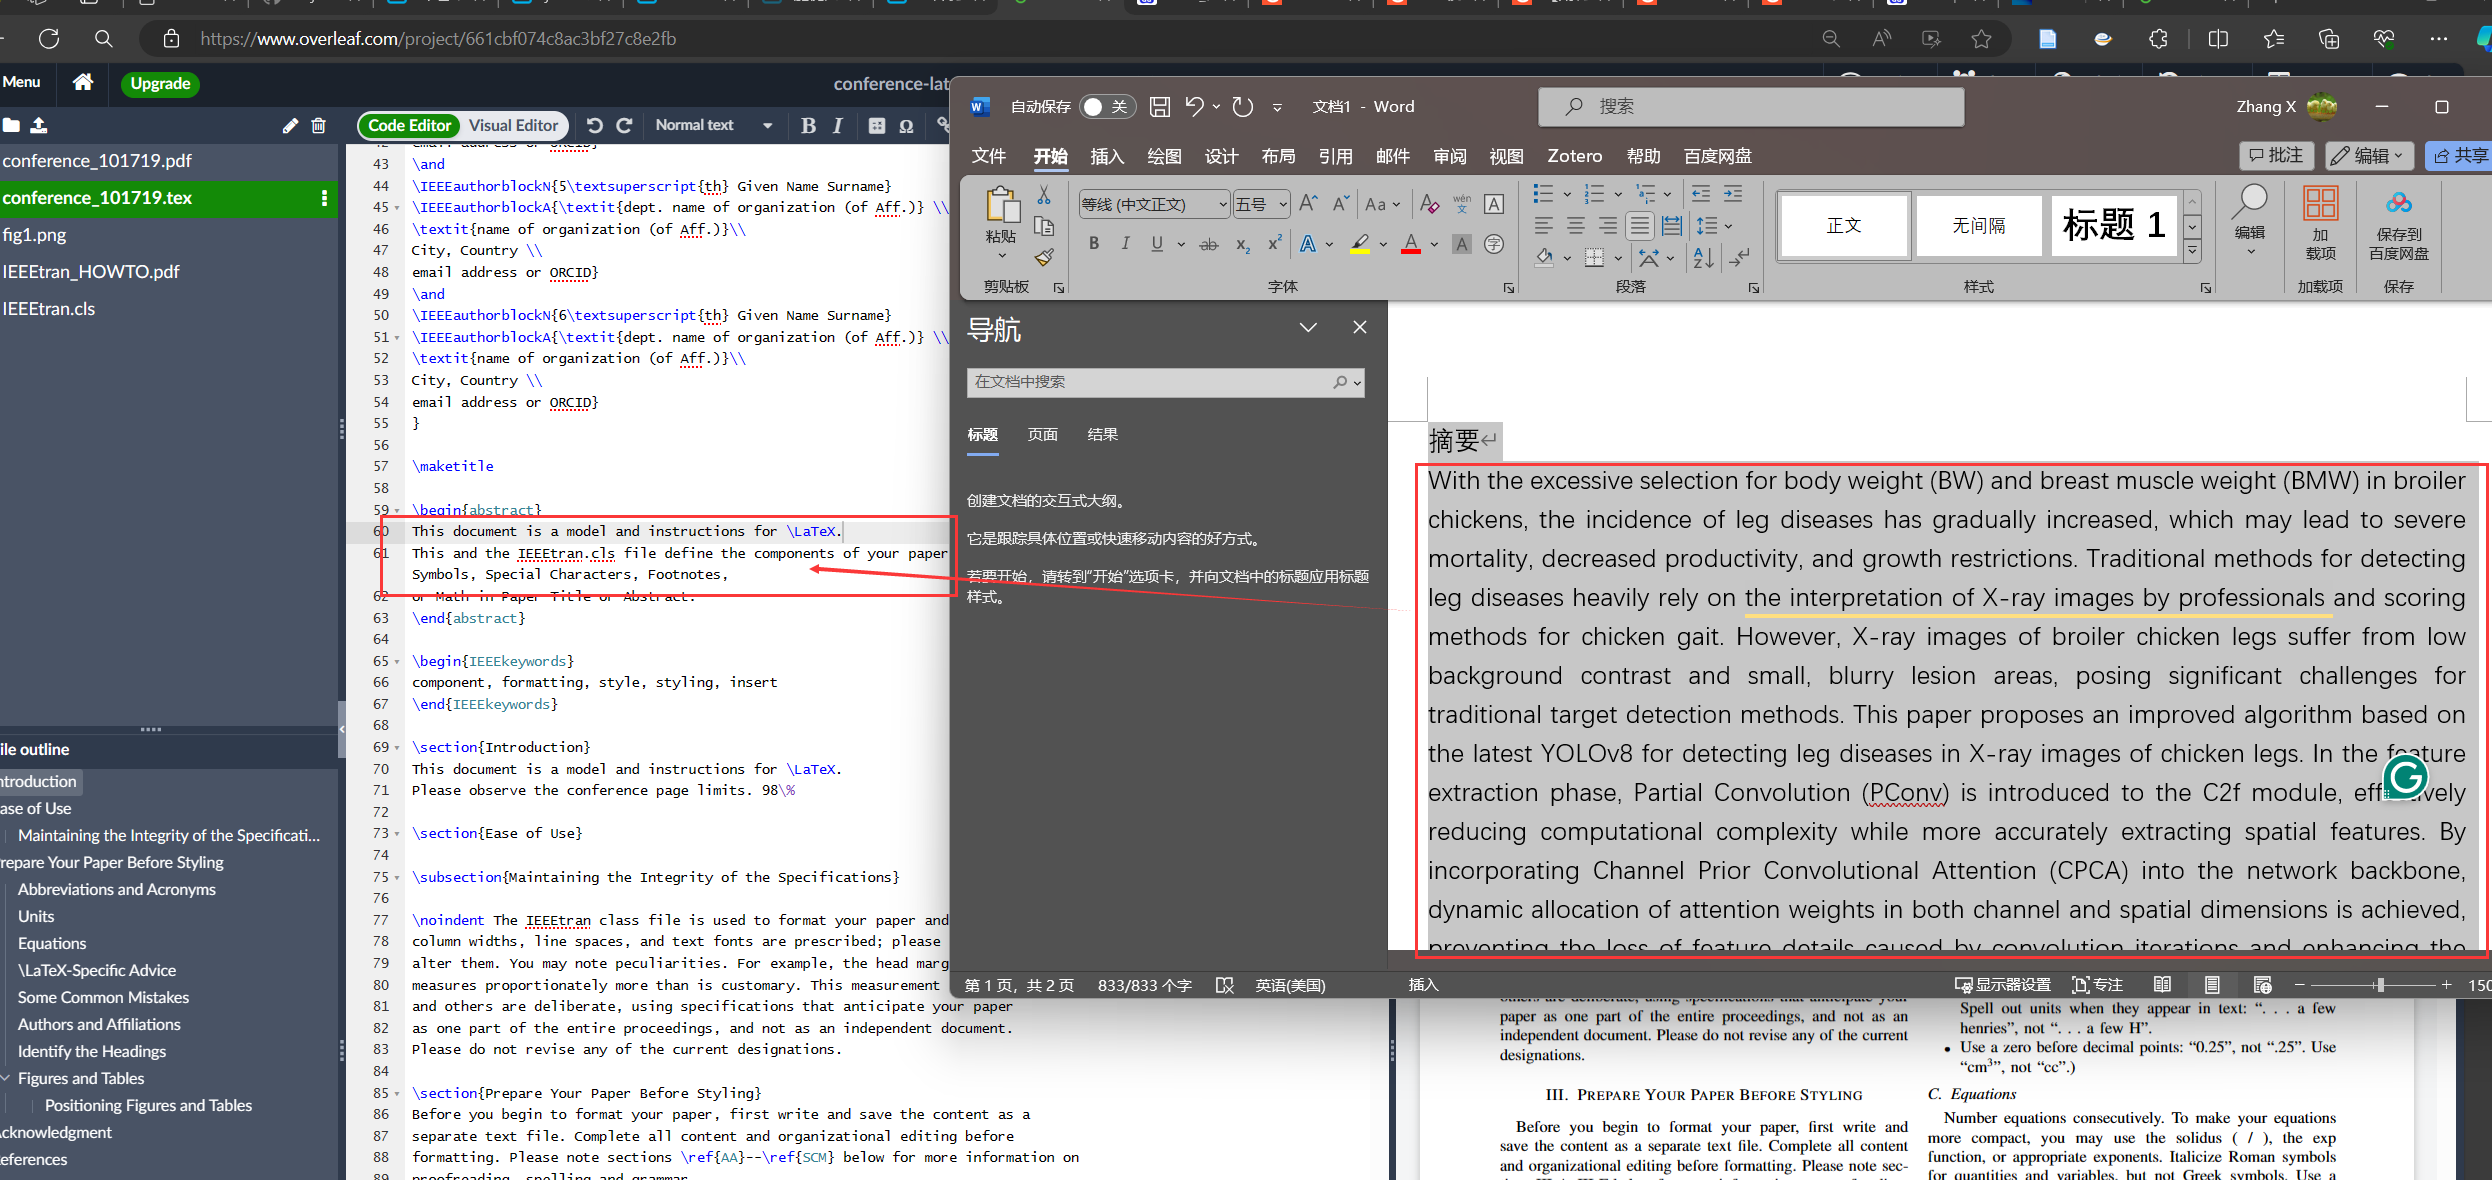
Task: Click the yellow text highlight color button
Action: [x=1360, y=245]
